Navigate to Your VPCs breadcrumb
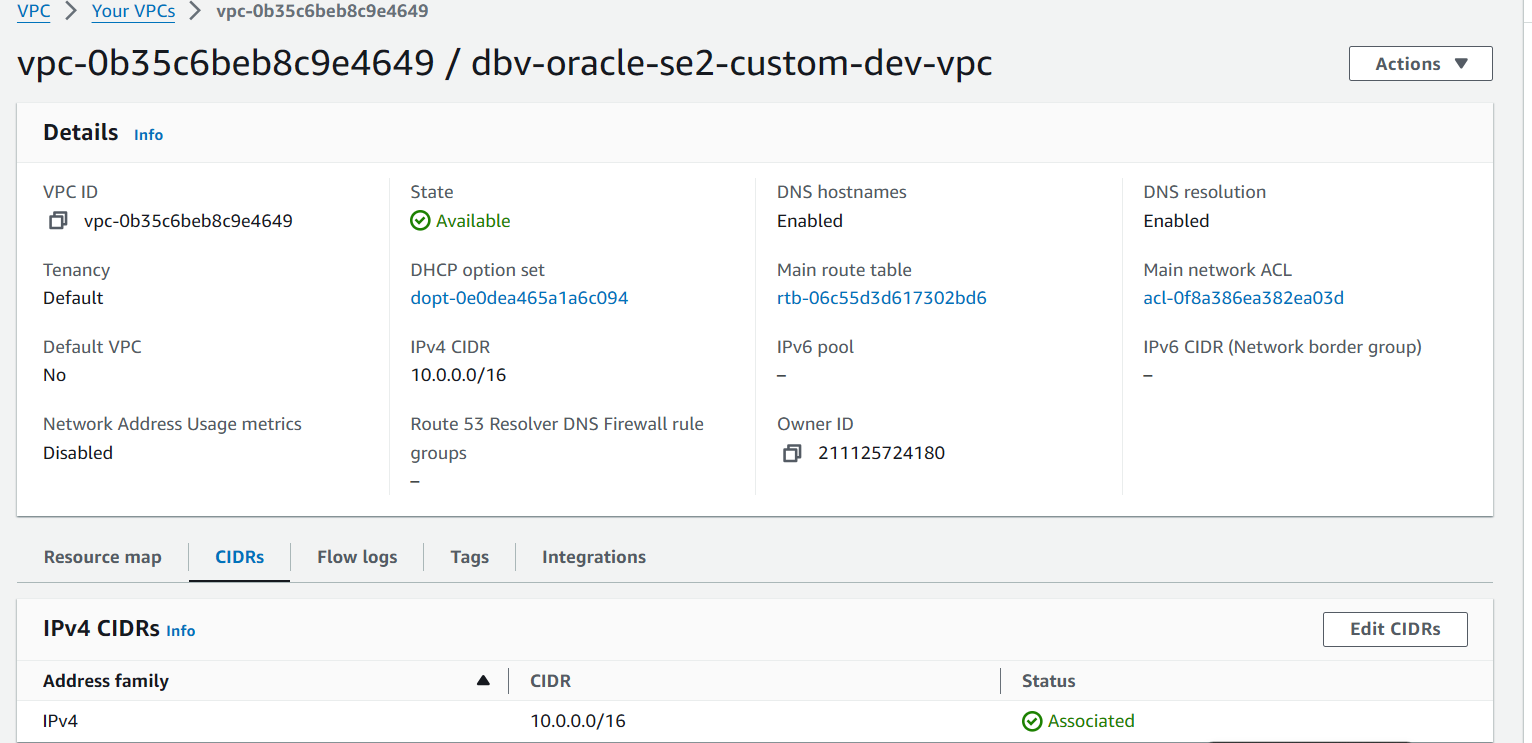1532x743 pixels. [x=133, y=12]
